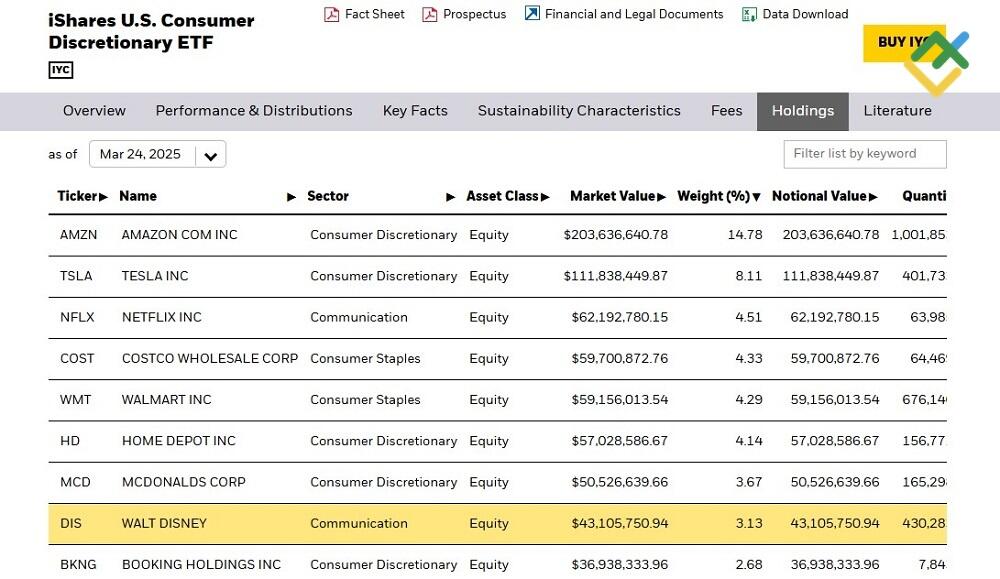Click Netflix weight value 4.51
Image resolution: width=1000 pixels, height=579 pixels.
tap(749, 317)
